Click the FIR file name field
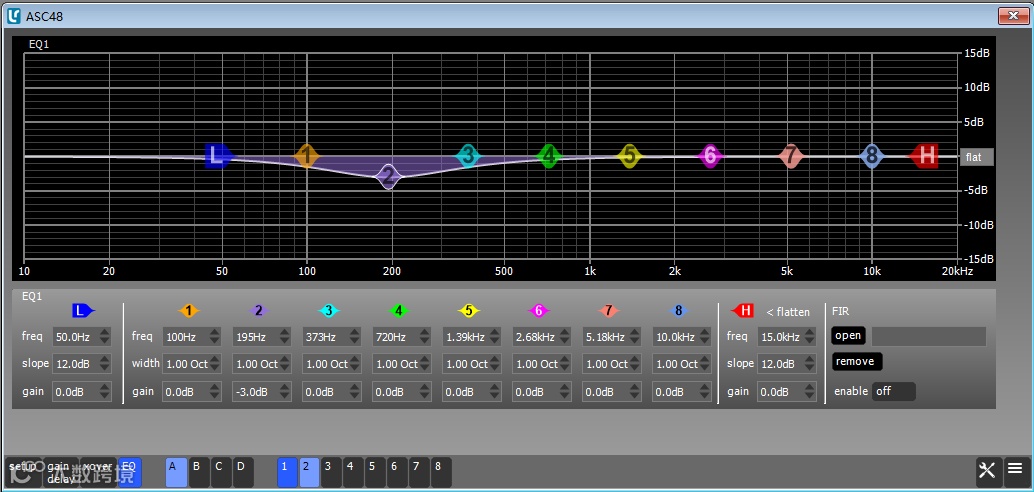Viewport: 1034px width, 492px height. 928,336
